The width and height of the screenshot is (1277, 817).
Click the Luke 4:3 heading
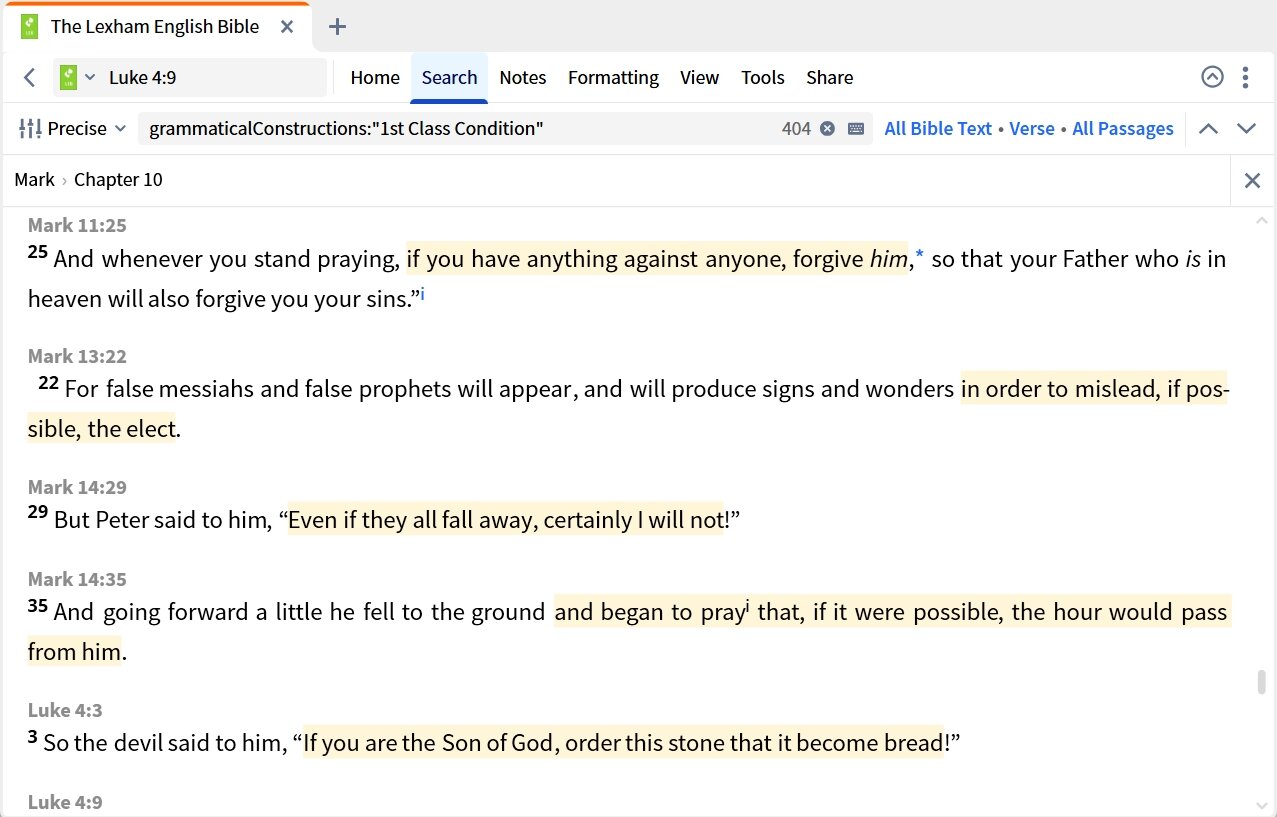pyautogui.click(x=65, y=710)
